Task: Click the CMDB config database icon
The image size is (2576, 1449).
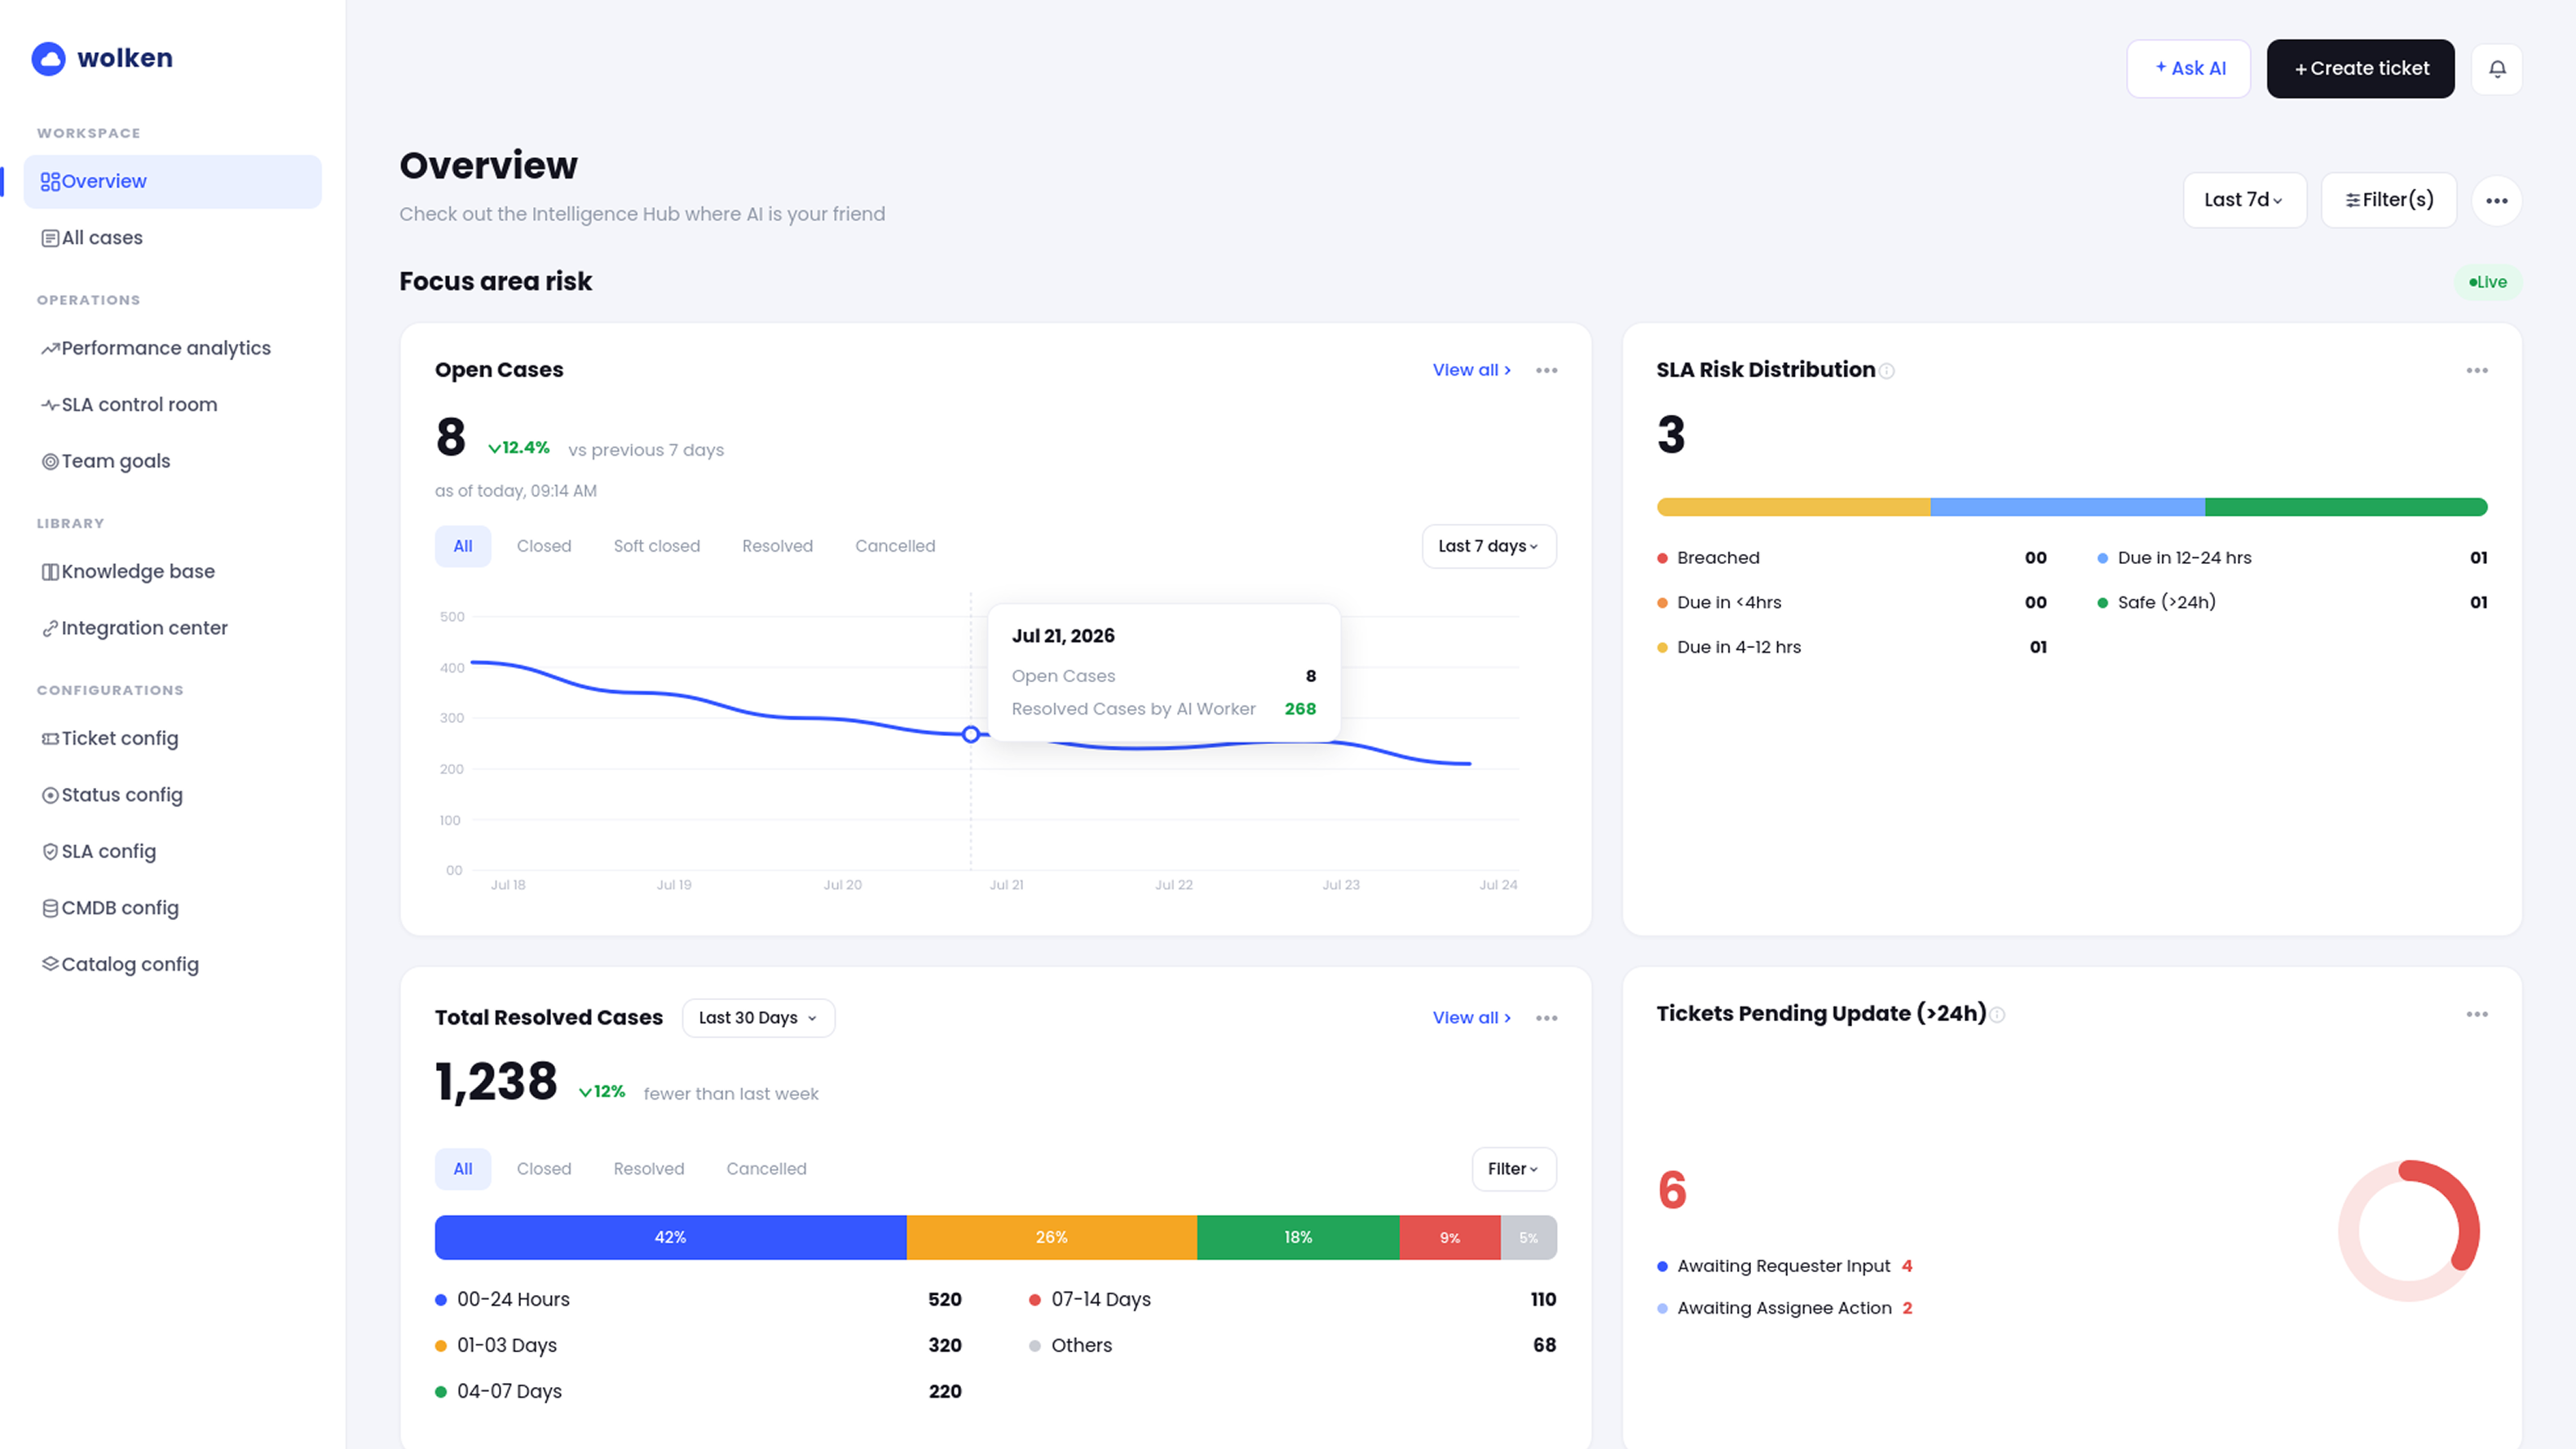Action: 50,908
